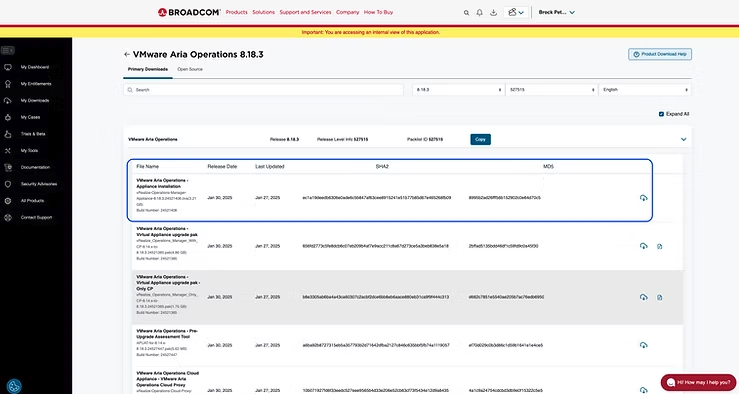Go back using the arrow beside the title
The image size is (739, 394).
pyautogui.click(x=127, y=55)
